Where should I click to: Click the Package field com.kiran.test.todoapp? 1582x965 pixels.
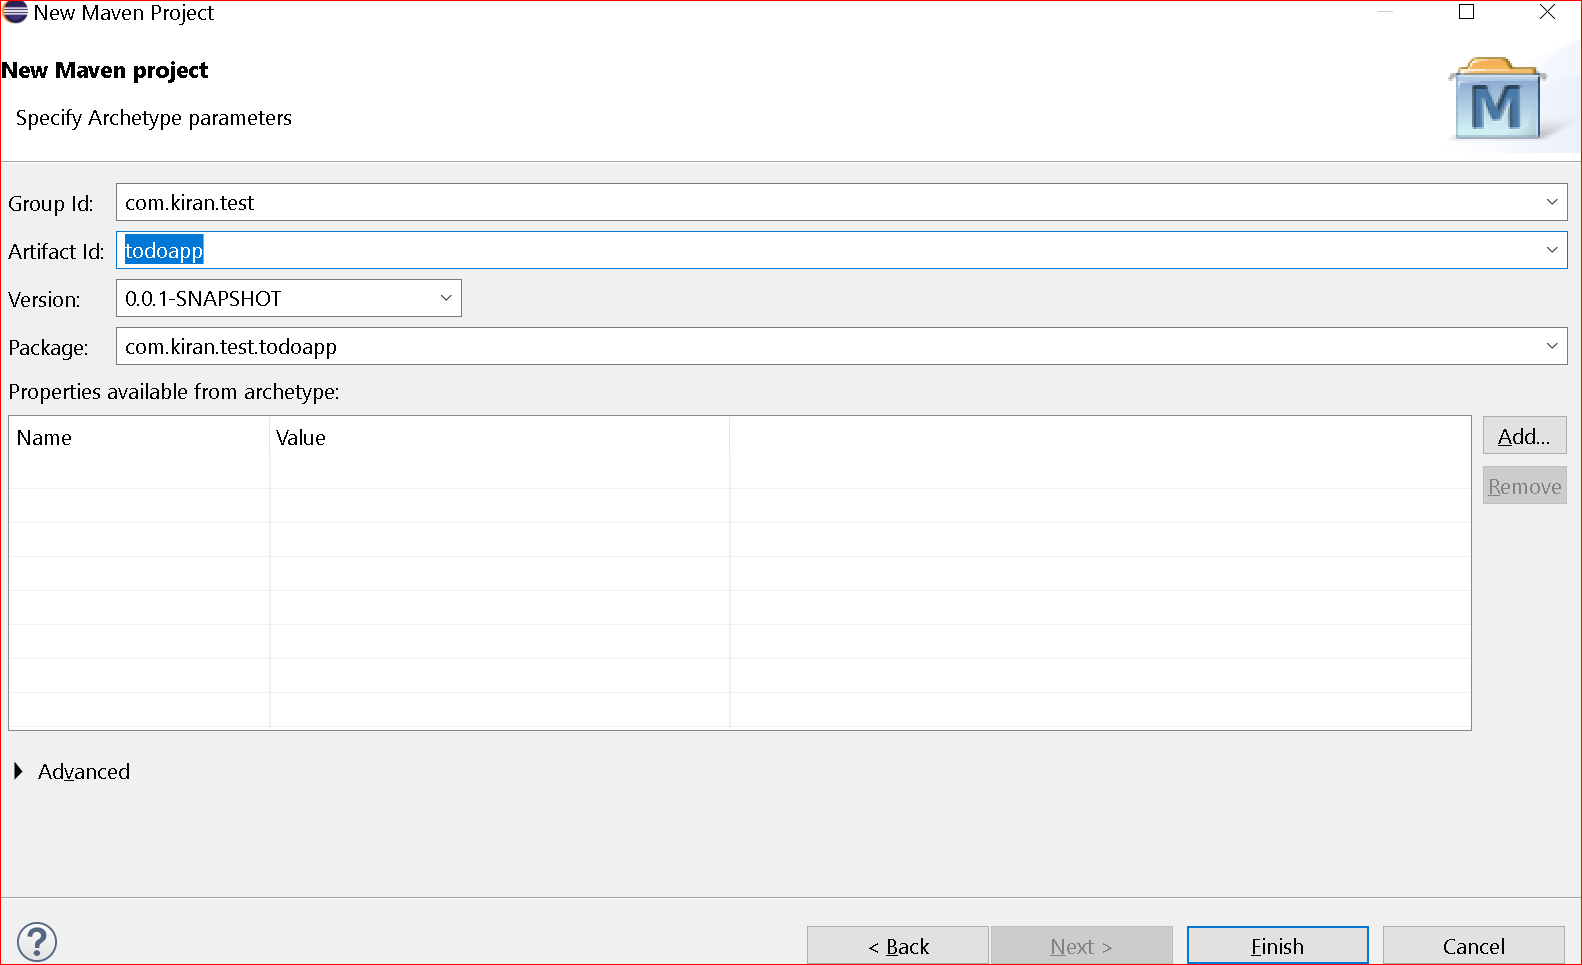click(841, 346)
